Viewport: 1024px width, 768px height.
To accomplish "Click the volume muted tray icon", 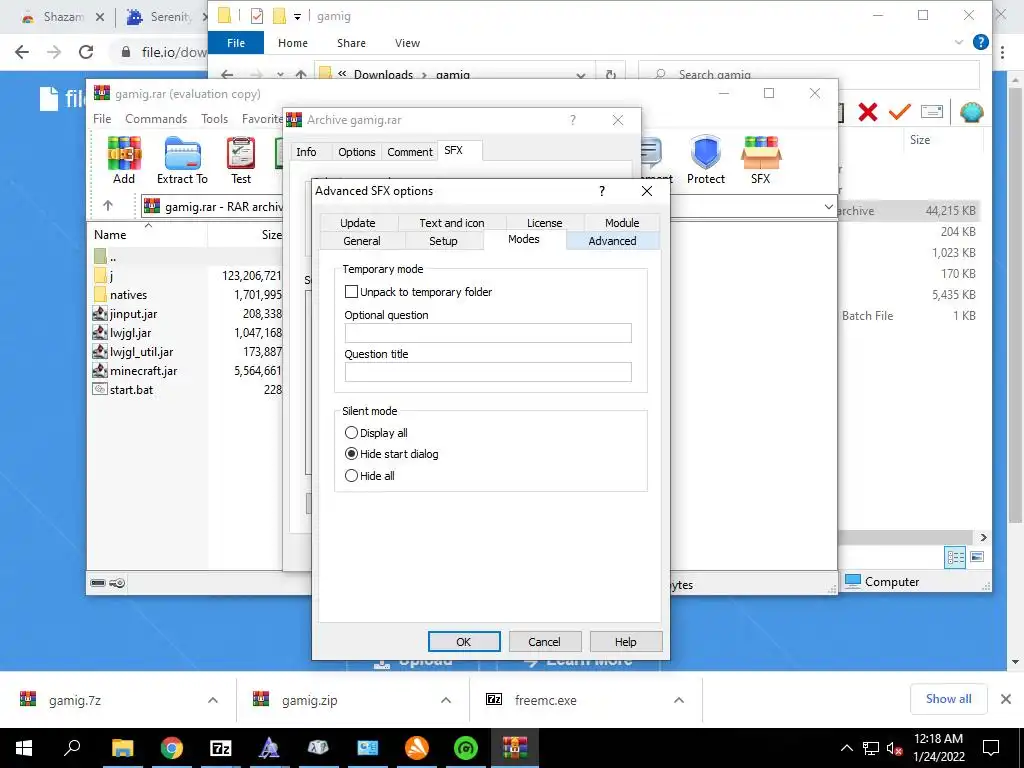I will pyautogui.click(x=894, y=748).
